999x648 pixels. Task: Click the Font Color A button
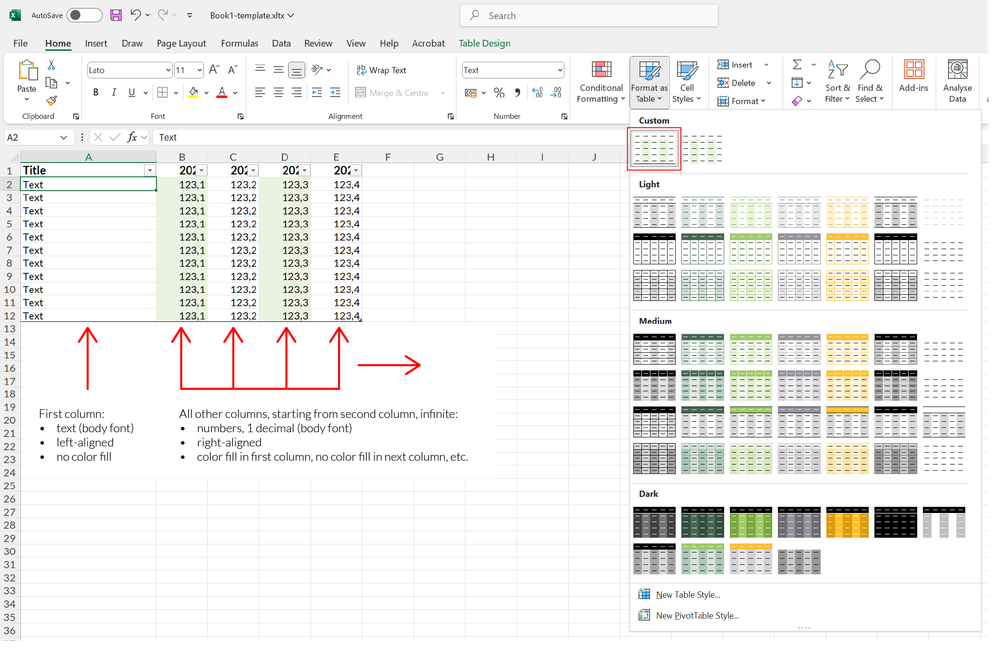222,92
